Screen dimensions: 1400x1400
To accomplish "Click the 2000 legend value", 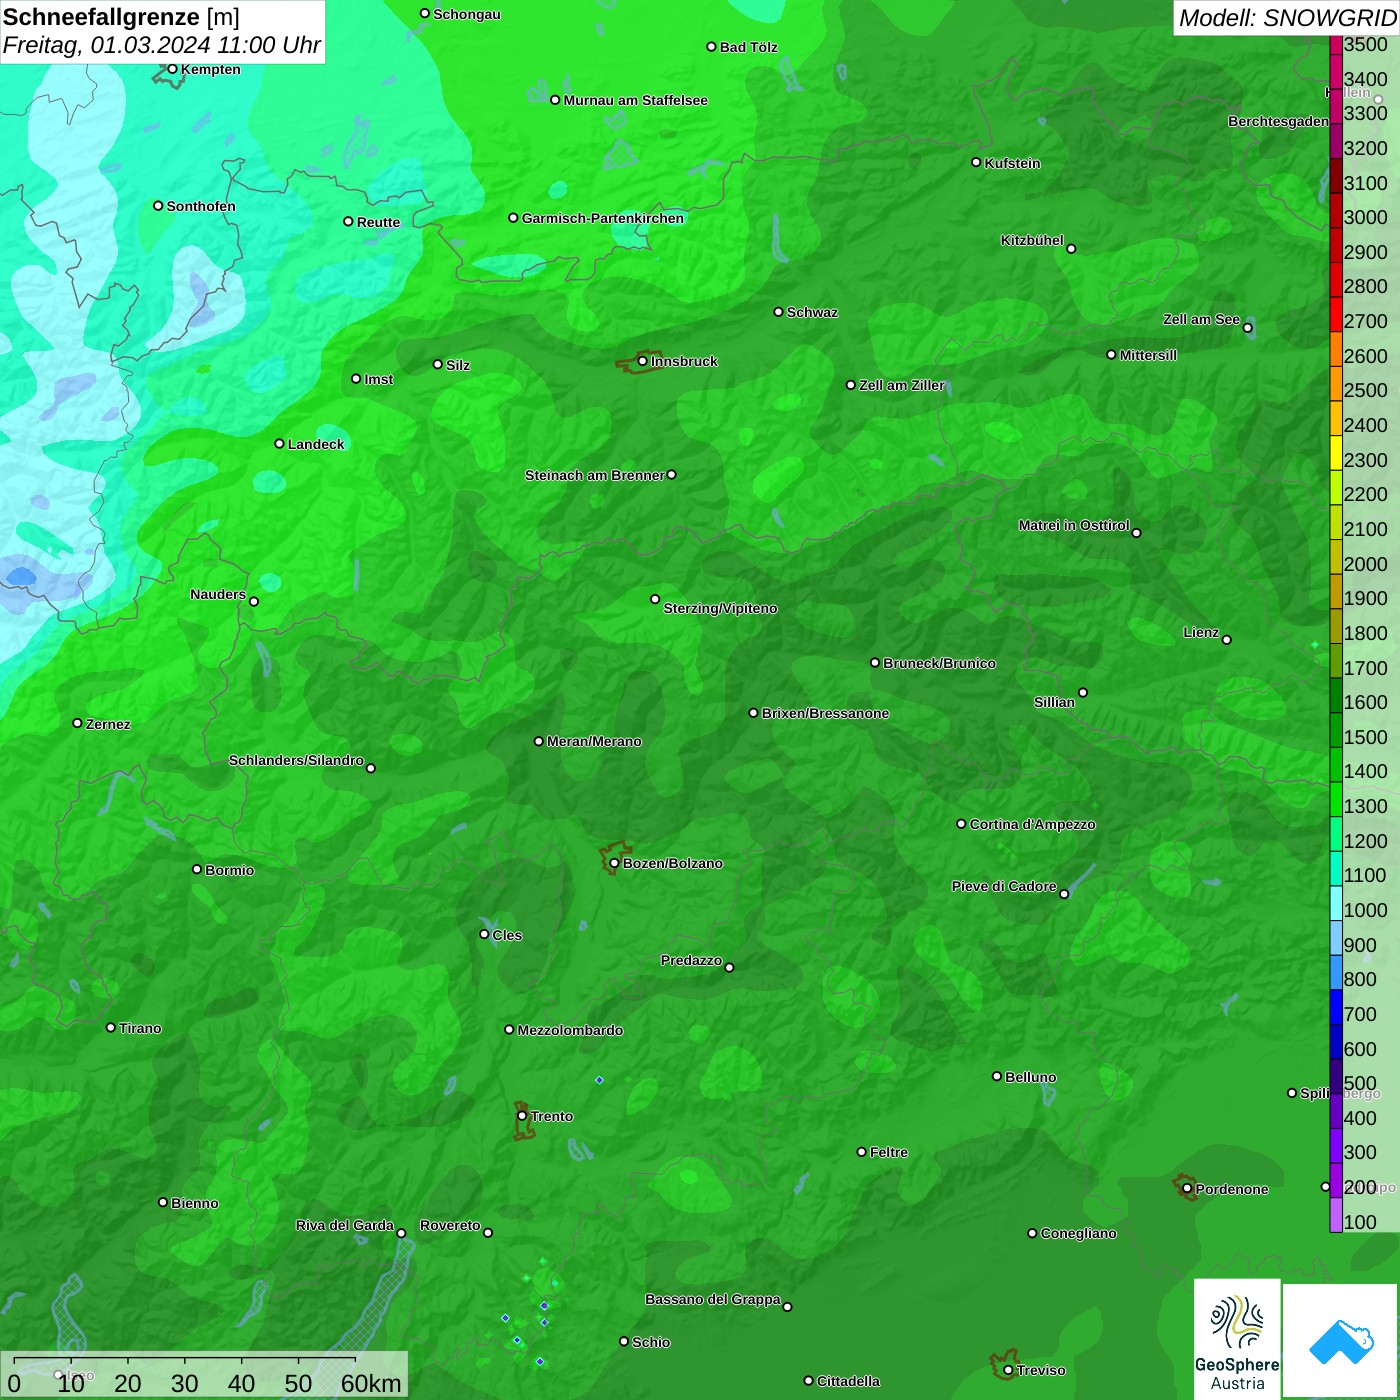I will (1366, 564).
